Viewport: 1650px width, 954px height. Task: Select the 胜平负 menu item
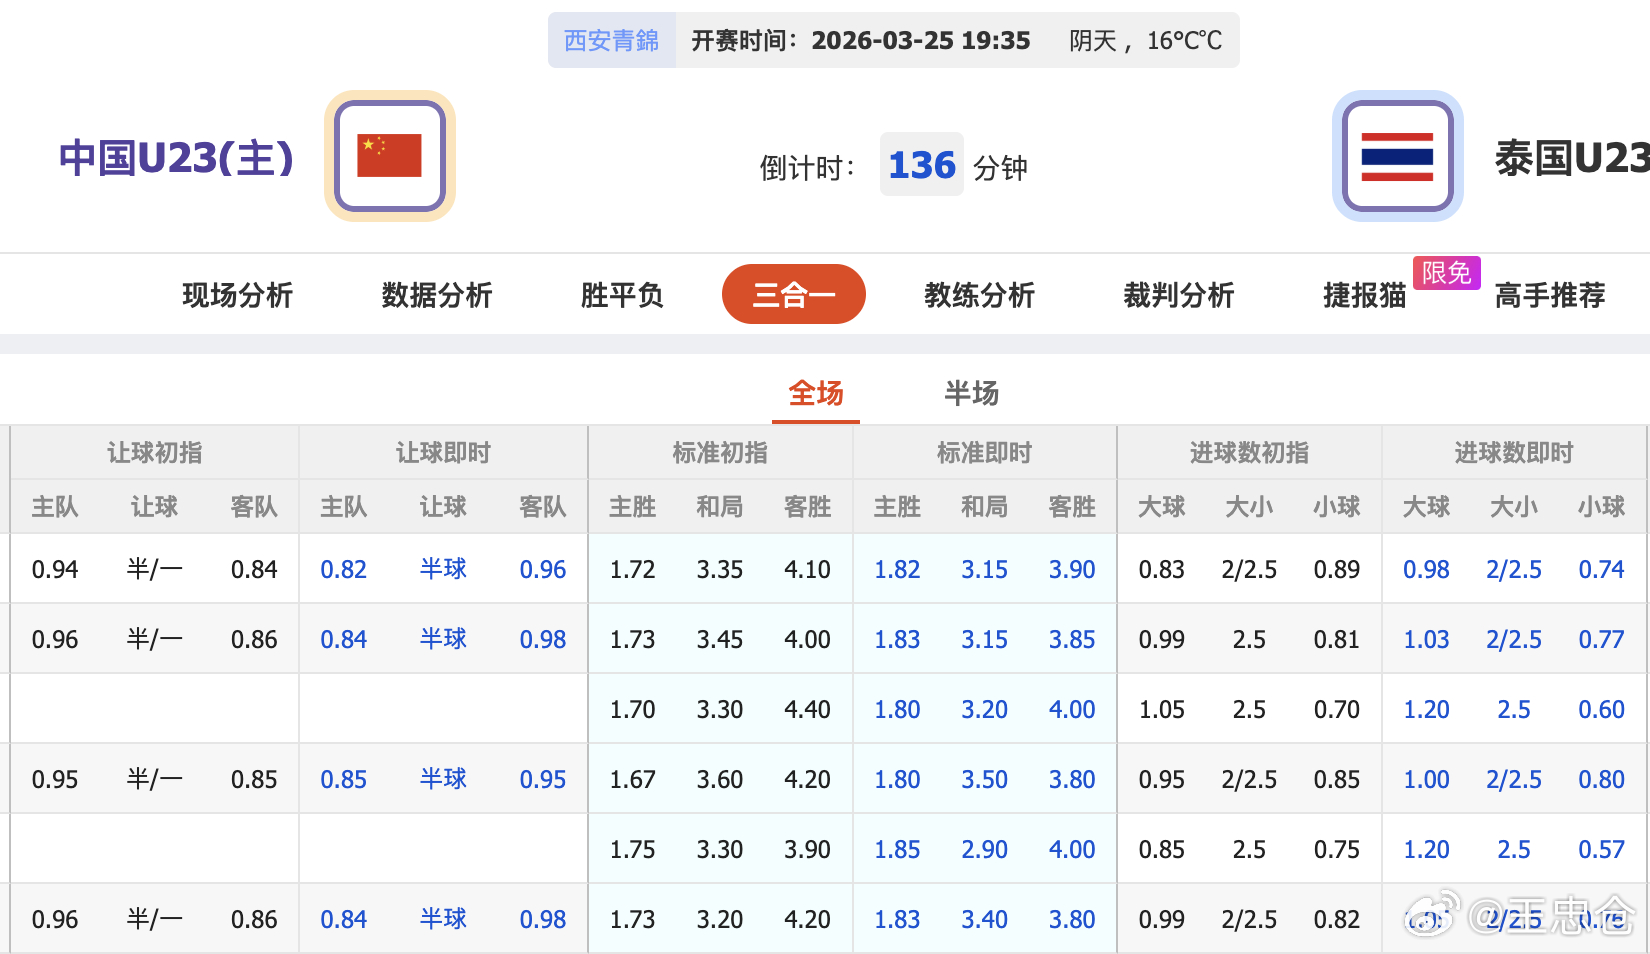pos(620,295)
